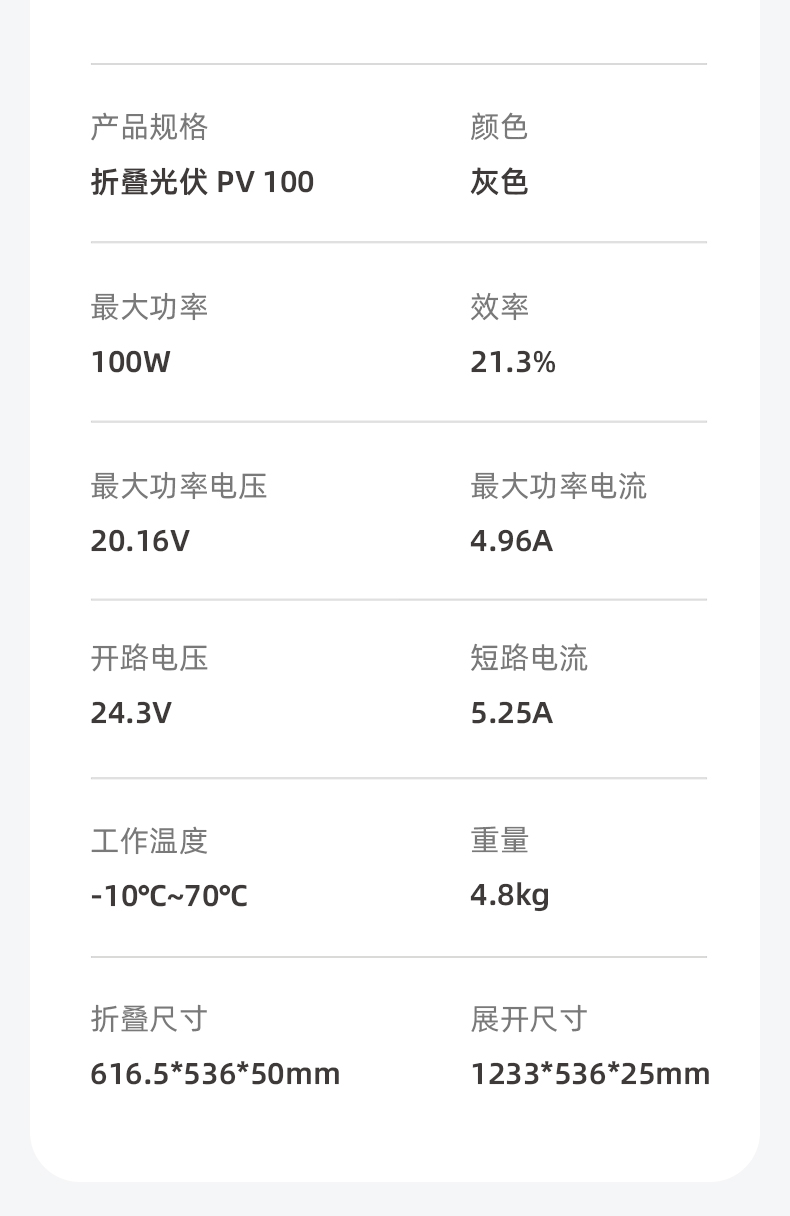The width and height of the screenshot is (790, 1216).
Task: Click the 最大功率电流 label
Action: 559,486
